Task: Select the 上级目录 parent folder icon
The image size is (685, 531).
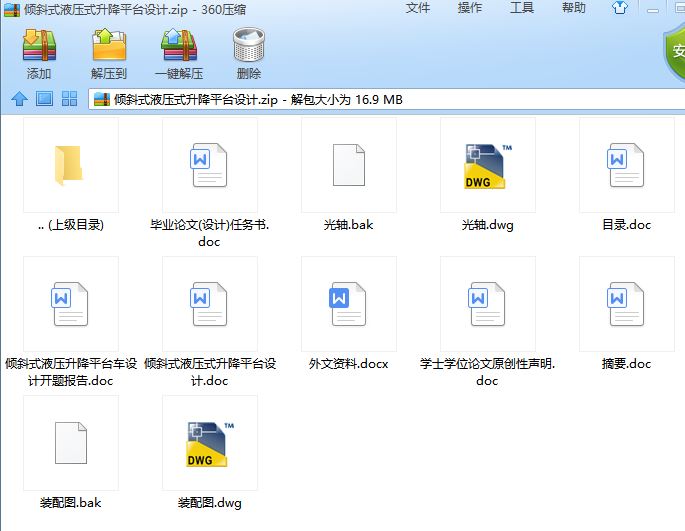Action: (69, 165)
